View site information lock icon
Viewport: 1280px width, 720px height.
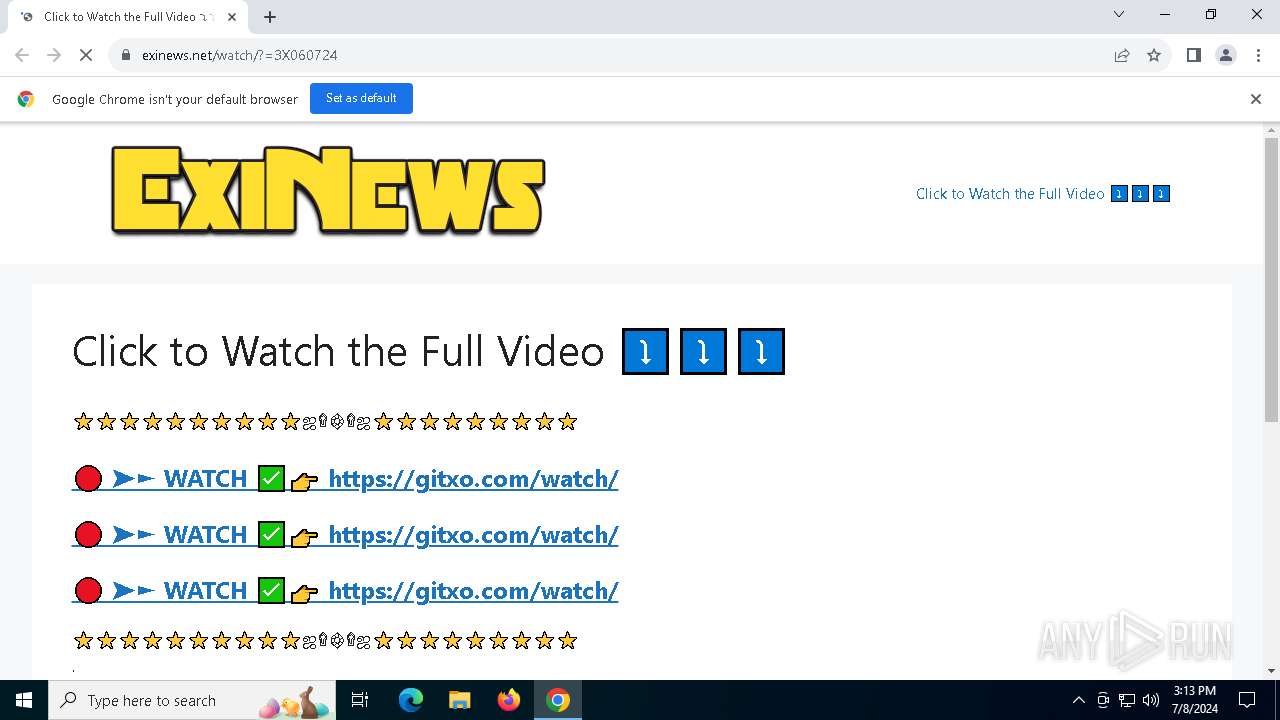click(126, 55)
